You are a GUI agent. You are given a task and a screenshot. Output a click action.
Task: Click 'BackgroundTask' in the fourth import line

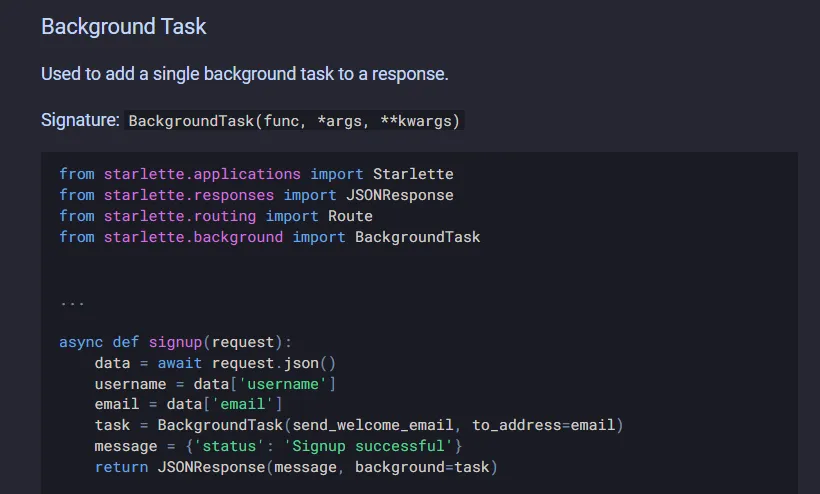417,237
